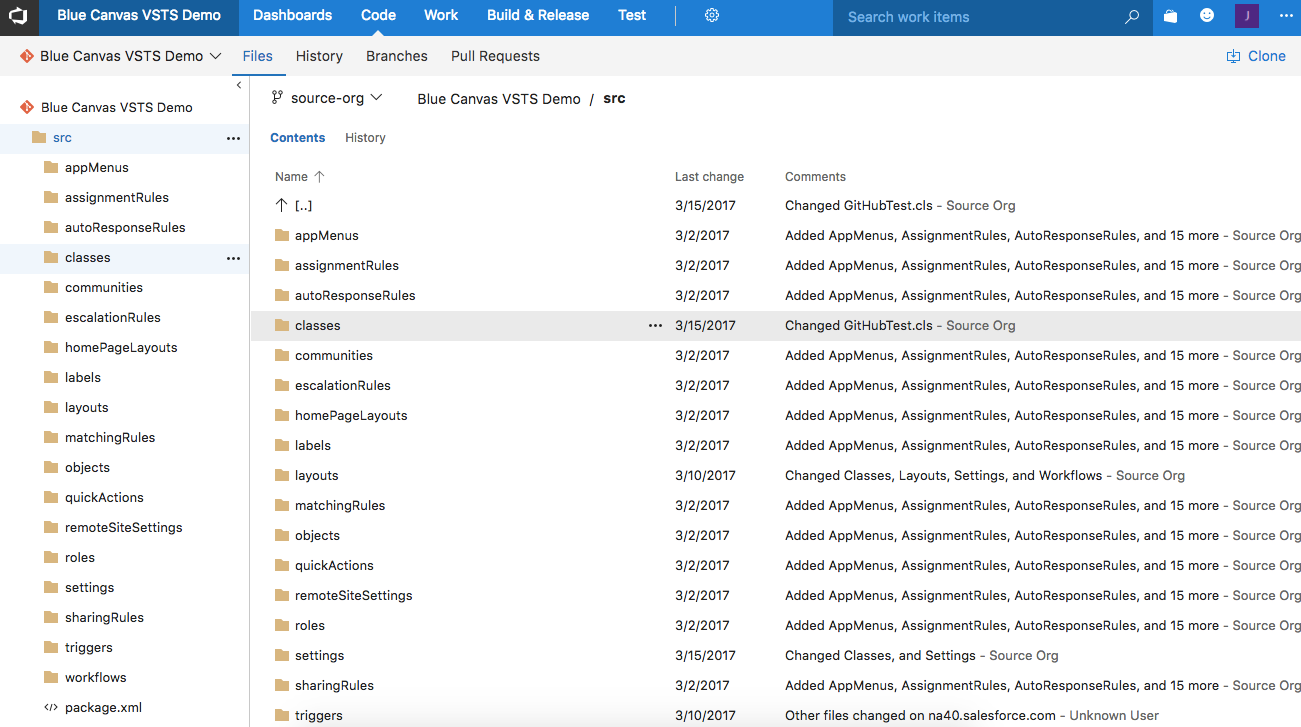Click folder icon next to layouts in table
The image size is (1301, 727).
coord(281,475)
